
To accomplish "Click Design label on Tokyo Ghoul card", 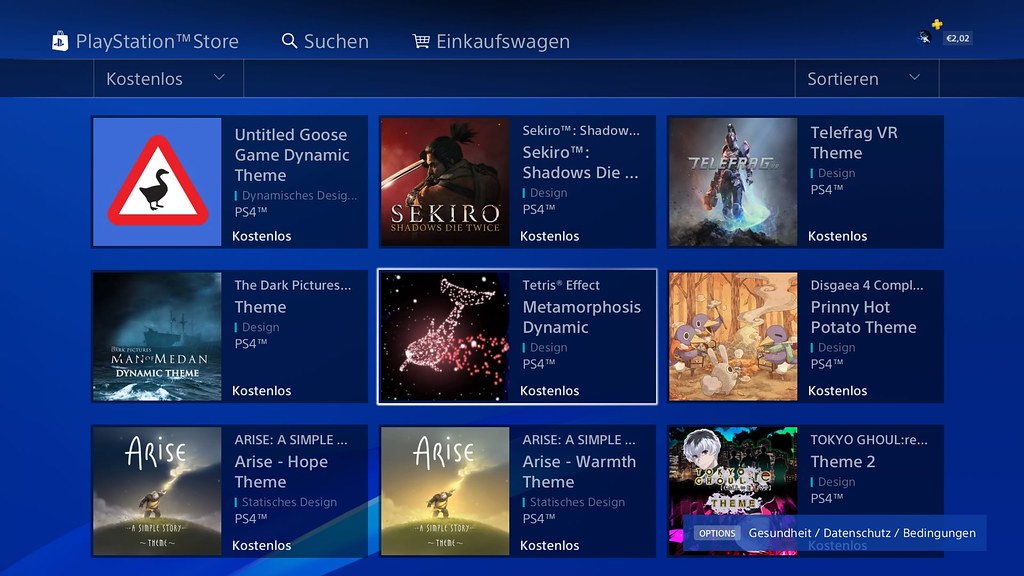I will [837, 482].
